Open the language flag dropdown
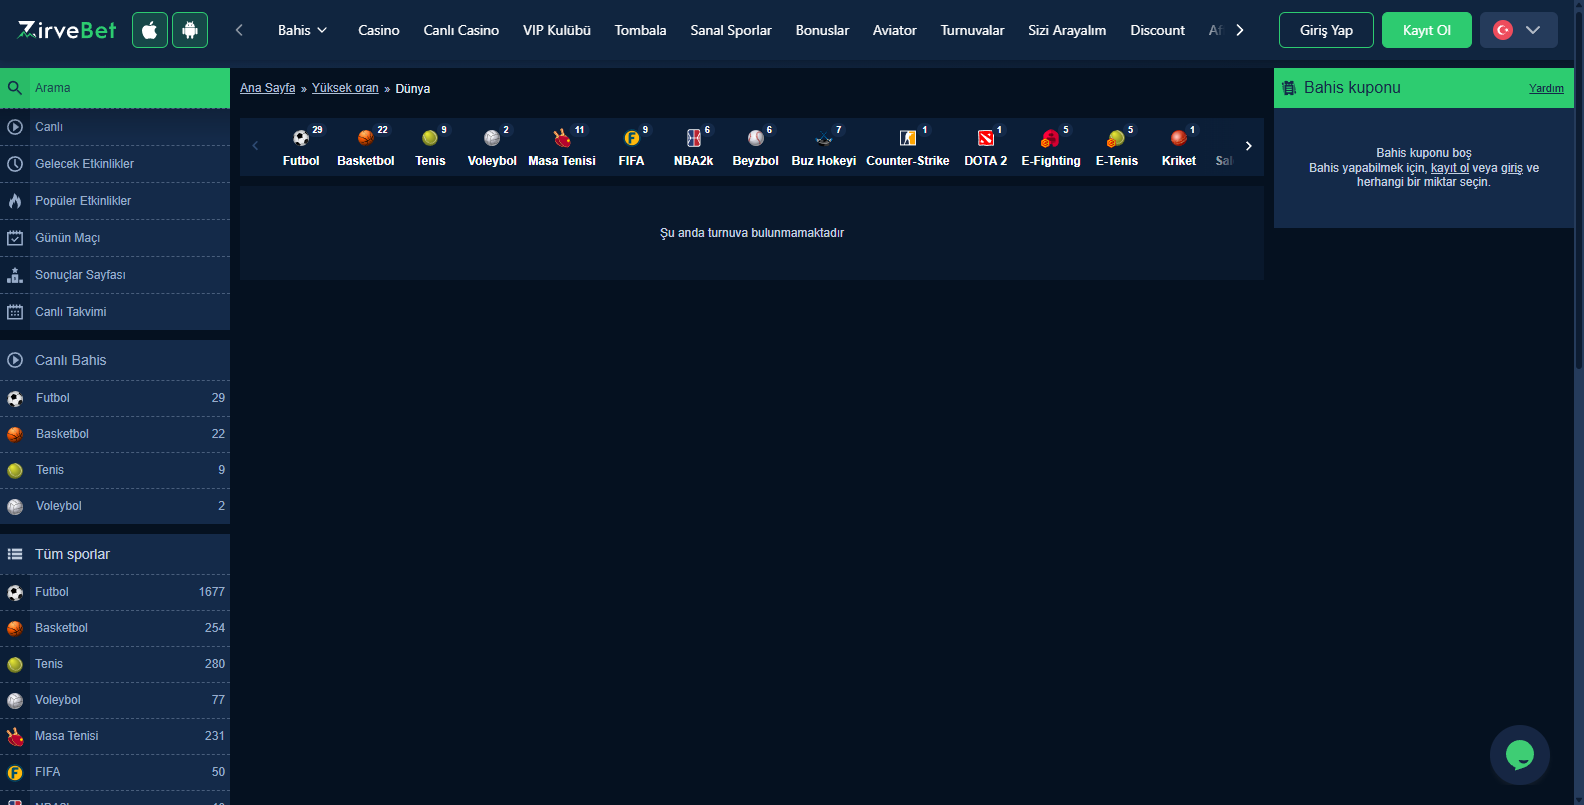Screen dimensions: 1584x805 (1518, 30)
